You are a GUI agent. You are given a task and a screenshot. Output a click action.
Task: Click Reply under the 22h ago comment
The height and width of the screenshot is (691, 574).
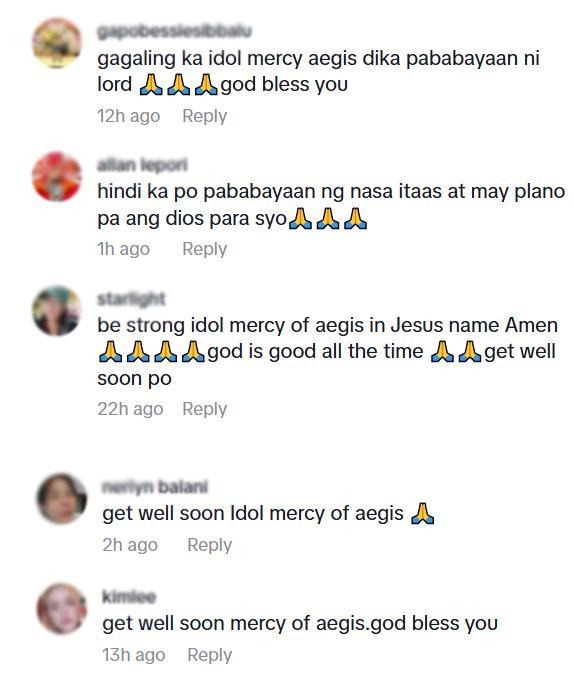pyautogui.click(x=204, y=409)
